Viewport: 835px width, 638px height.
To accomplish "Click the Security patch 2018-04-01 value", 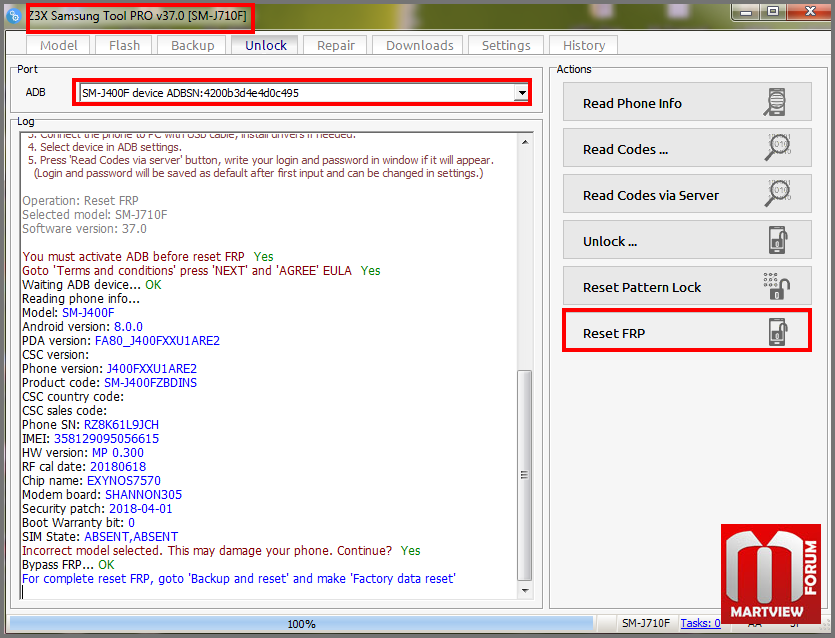I will tap(141, 509).
